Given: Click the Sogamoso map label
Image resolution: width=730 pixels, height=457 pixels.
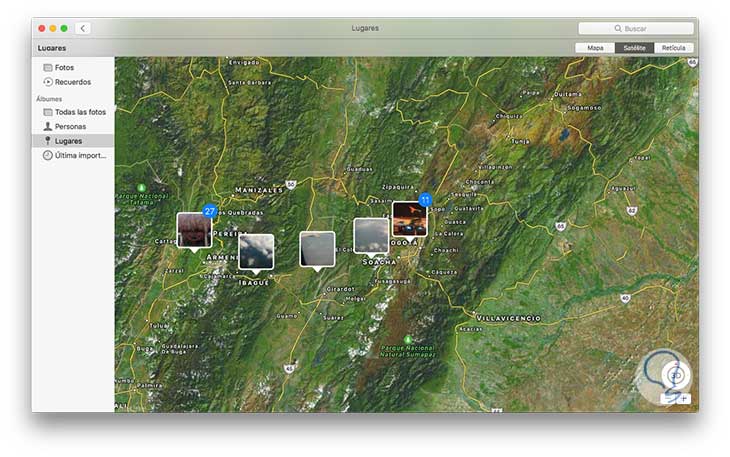Looking at the screenshot, I should tap(584, 108).
